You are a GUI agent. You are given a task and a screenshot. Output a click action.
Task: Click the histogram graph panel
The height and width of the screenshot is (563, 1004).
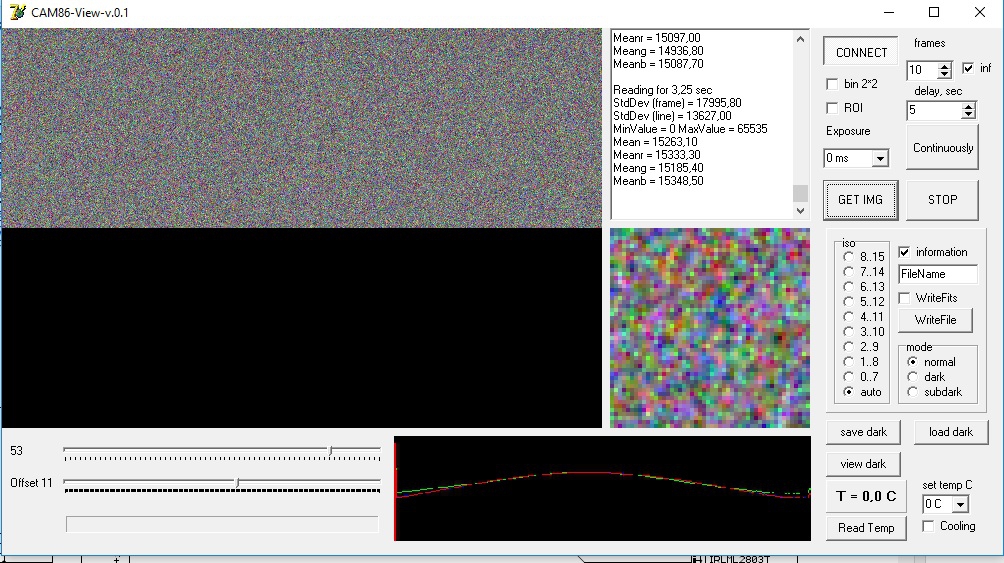click(x=602, y=489)
